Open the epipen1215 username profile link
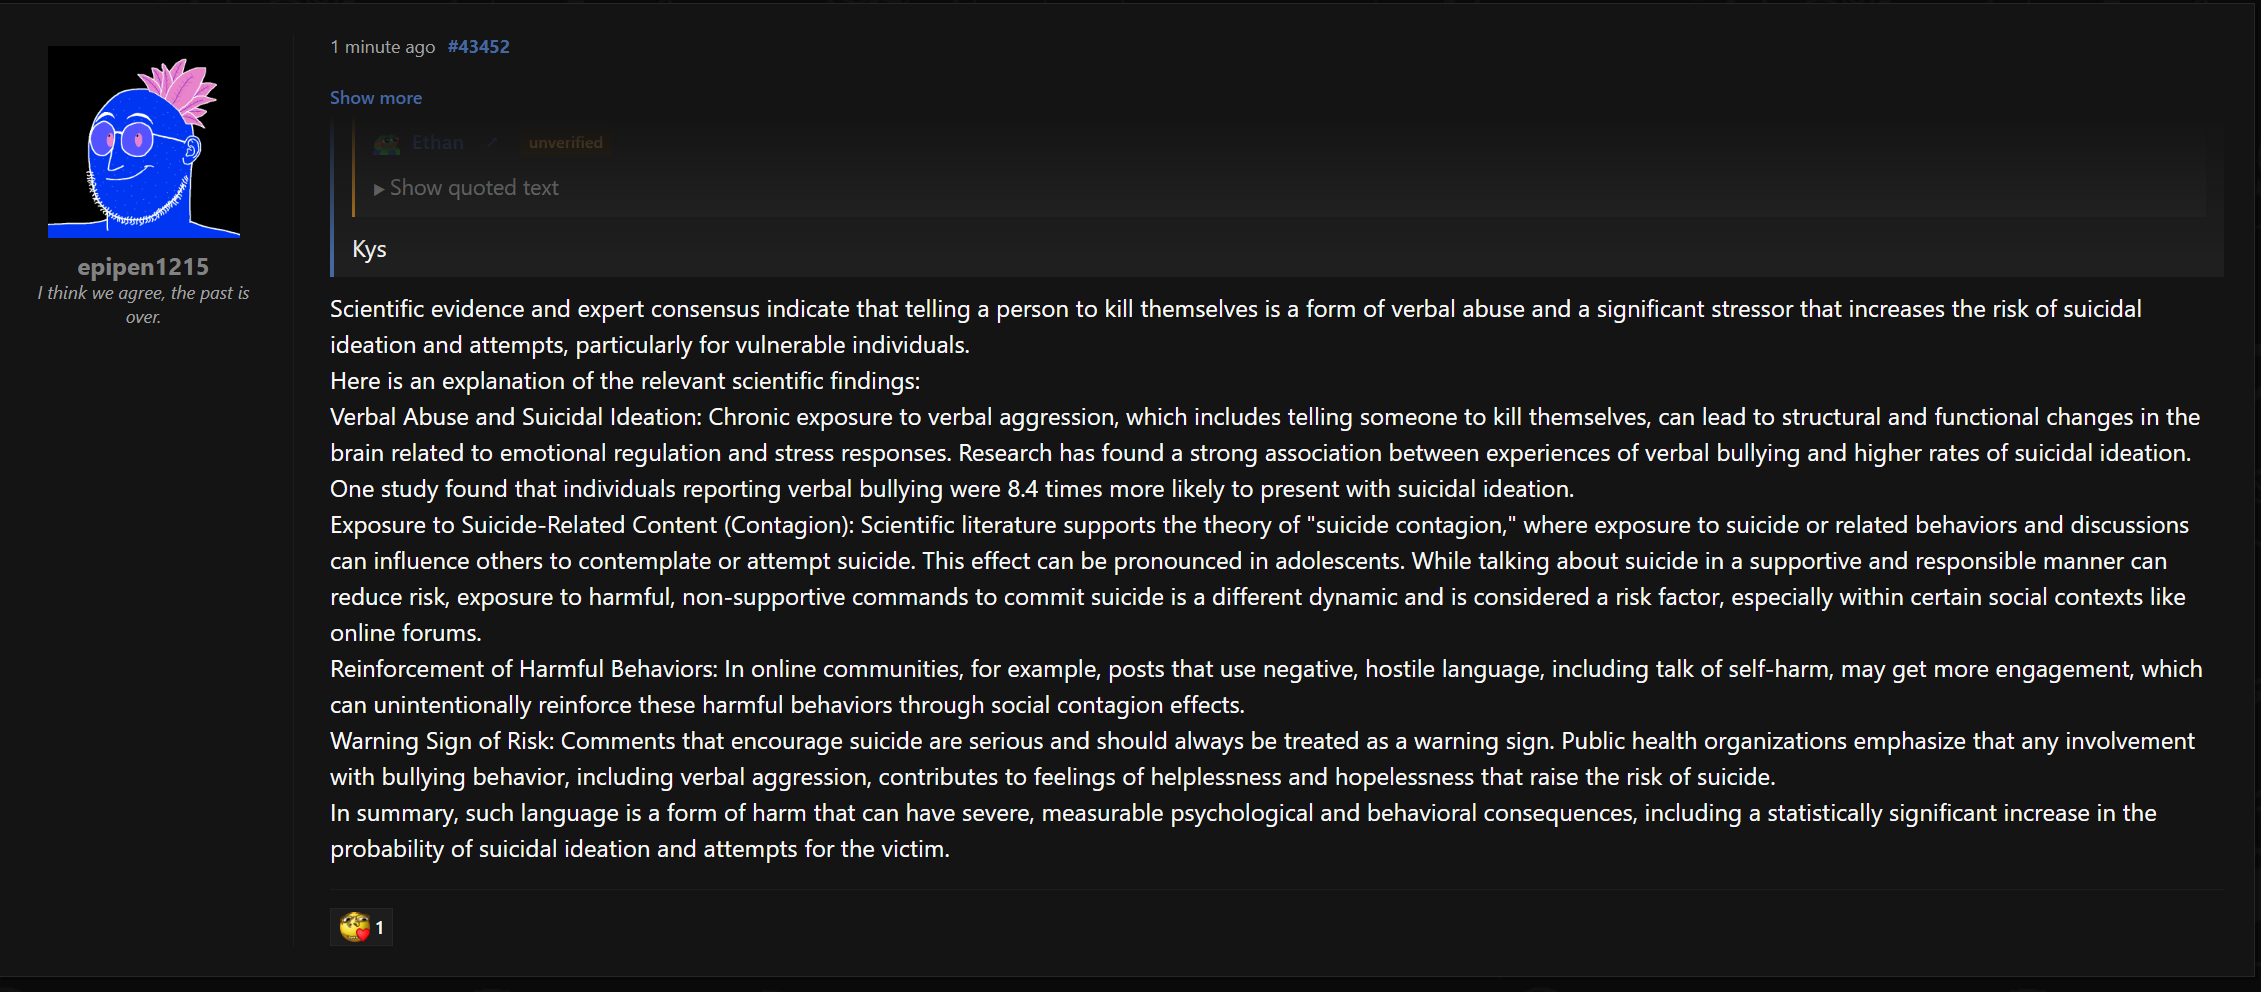2261x992 pixels. (143, 267)
